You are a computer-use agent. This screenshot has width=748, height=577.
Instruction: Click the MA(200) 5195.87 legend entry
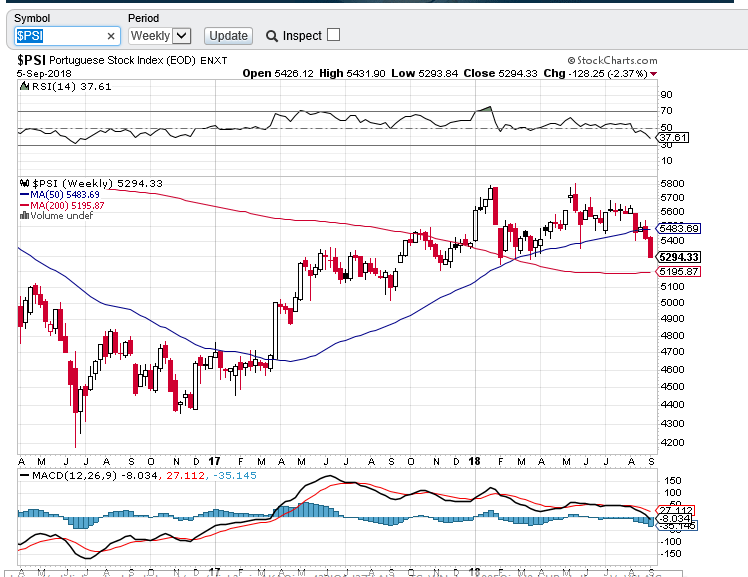tap(62, 206)
